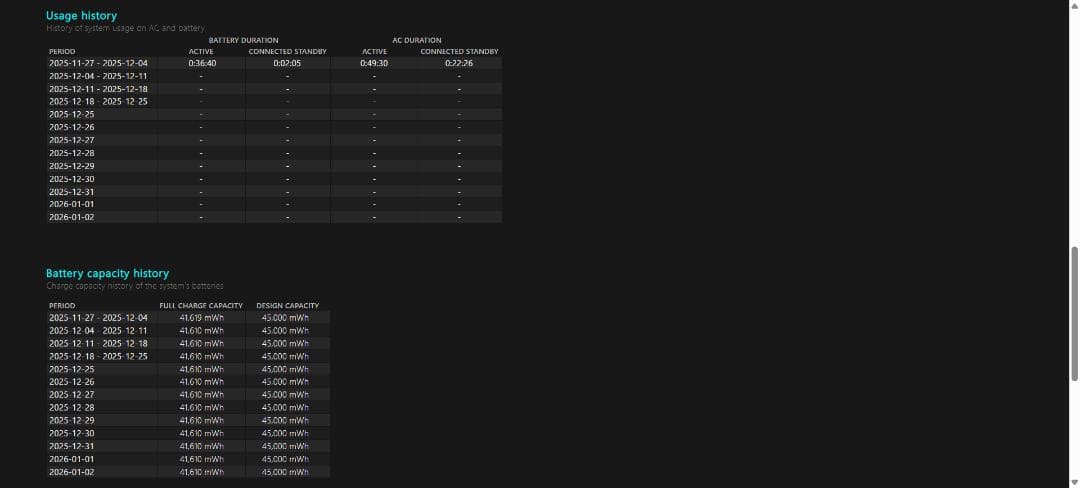Select 2026-01-02 period in Battery capacity history
The width and height of the screenshot is (1080, 488).
click(72, 471)
